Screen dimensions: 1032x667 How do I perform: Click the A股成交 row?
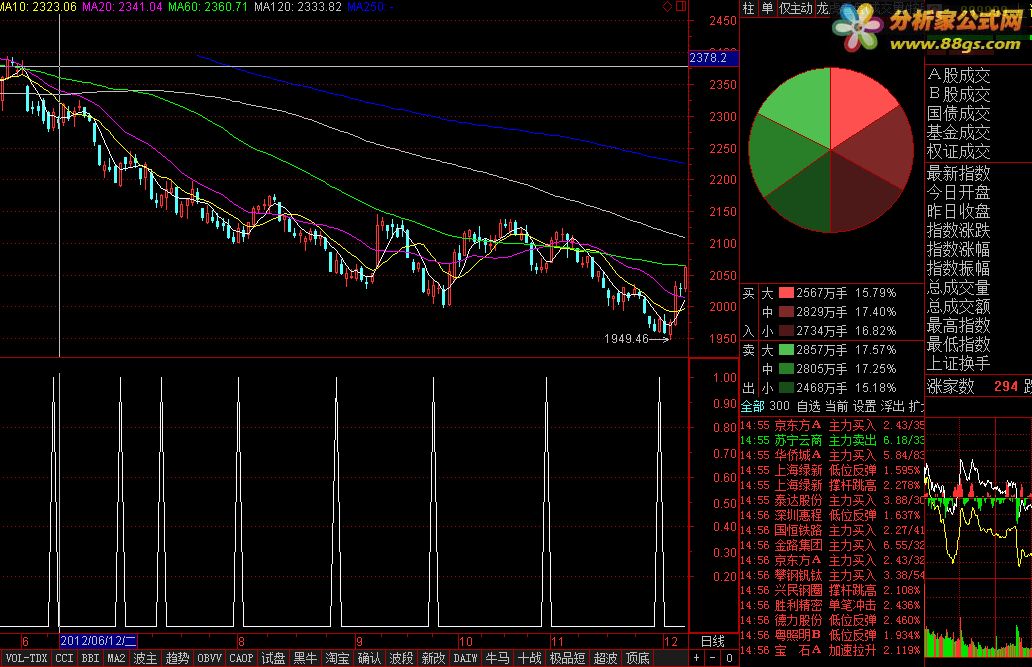(959, 75)
